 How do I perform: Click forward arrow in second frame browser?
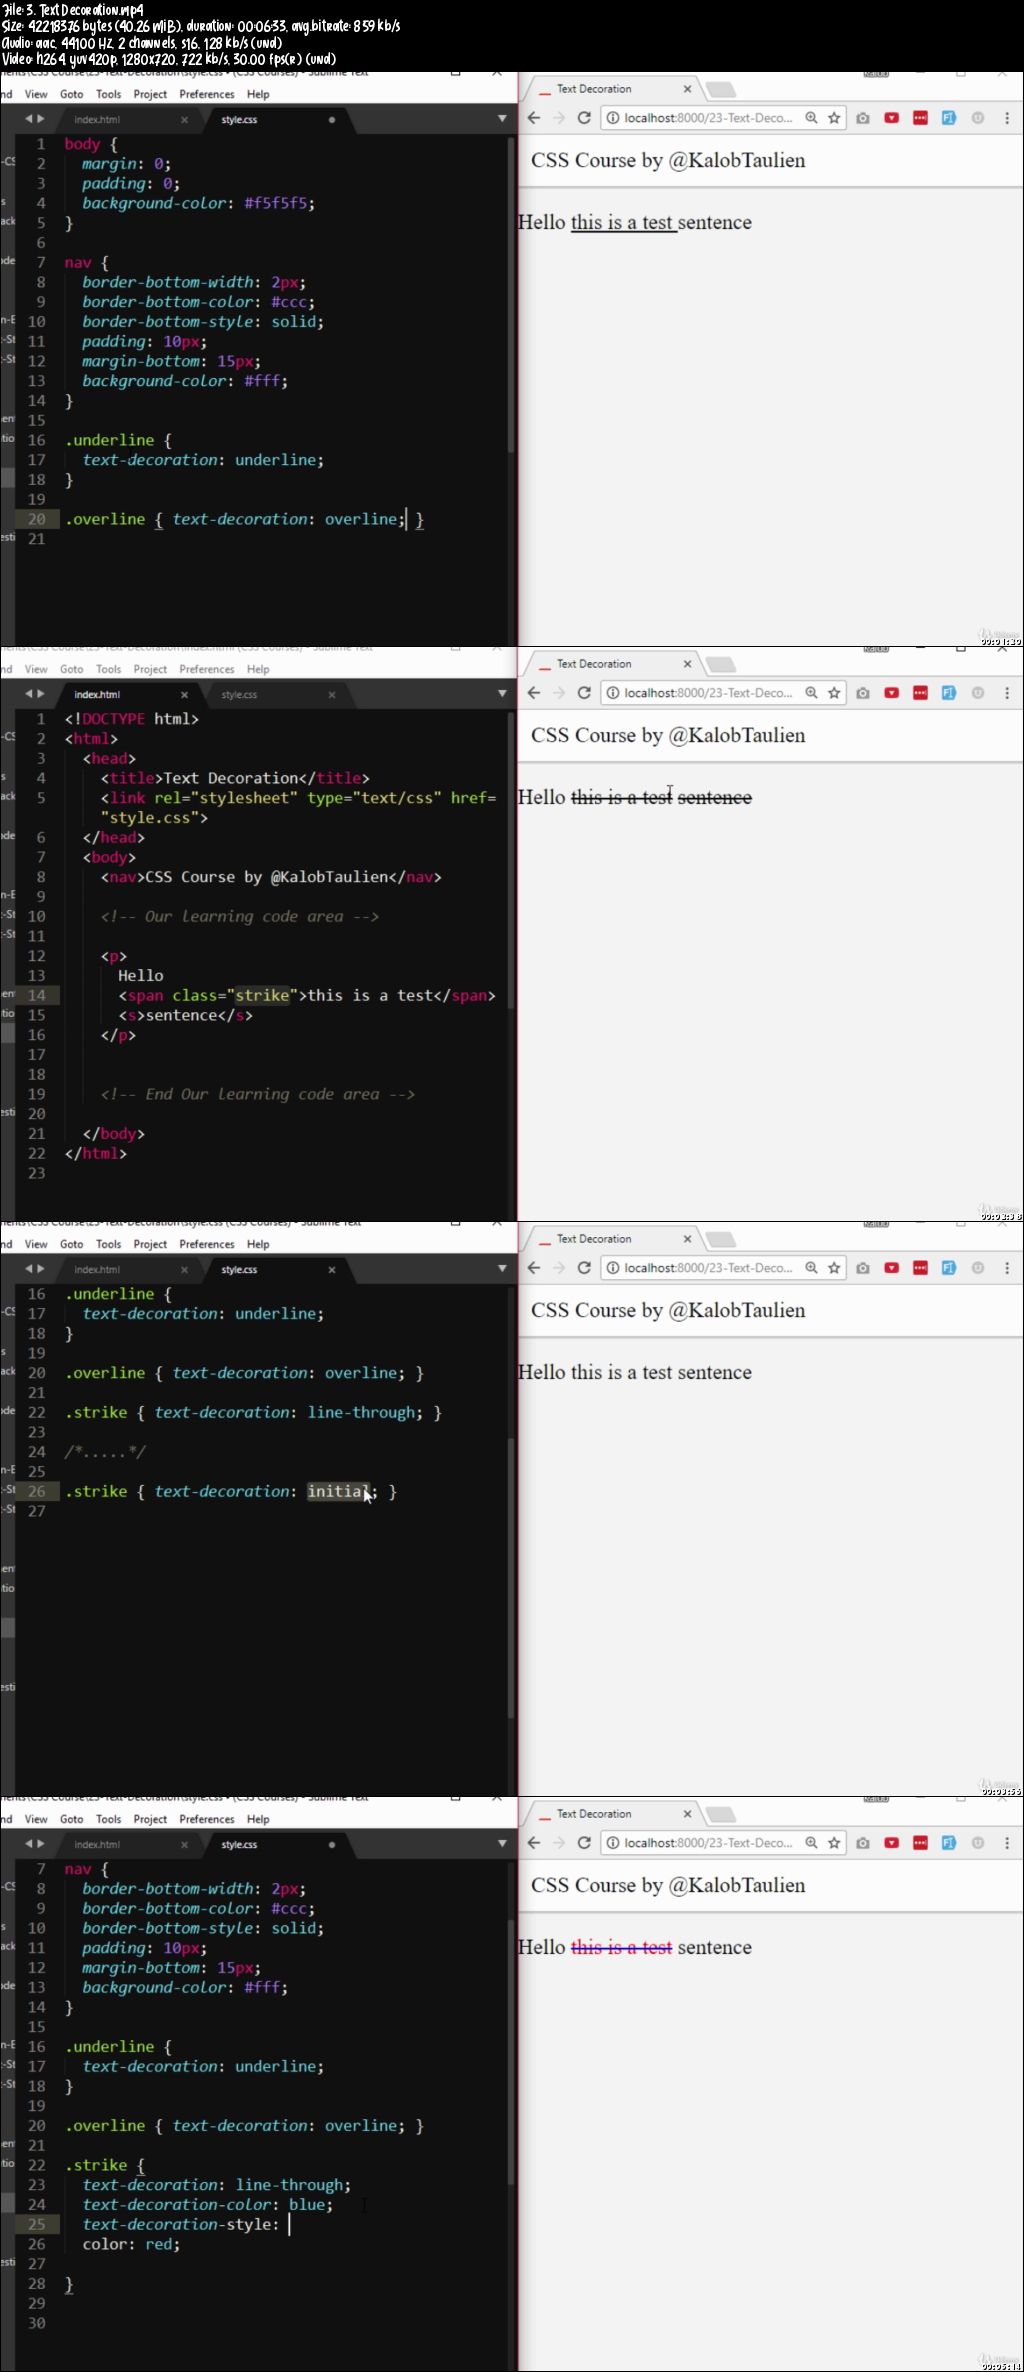tap(559, 693)
